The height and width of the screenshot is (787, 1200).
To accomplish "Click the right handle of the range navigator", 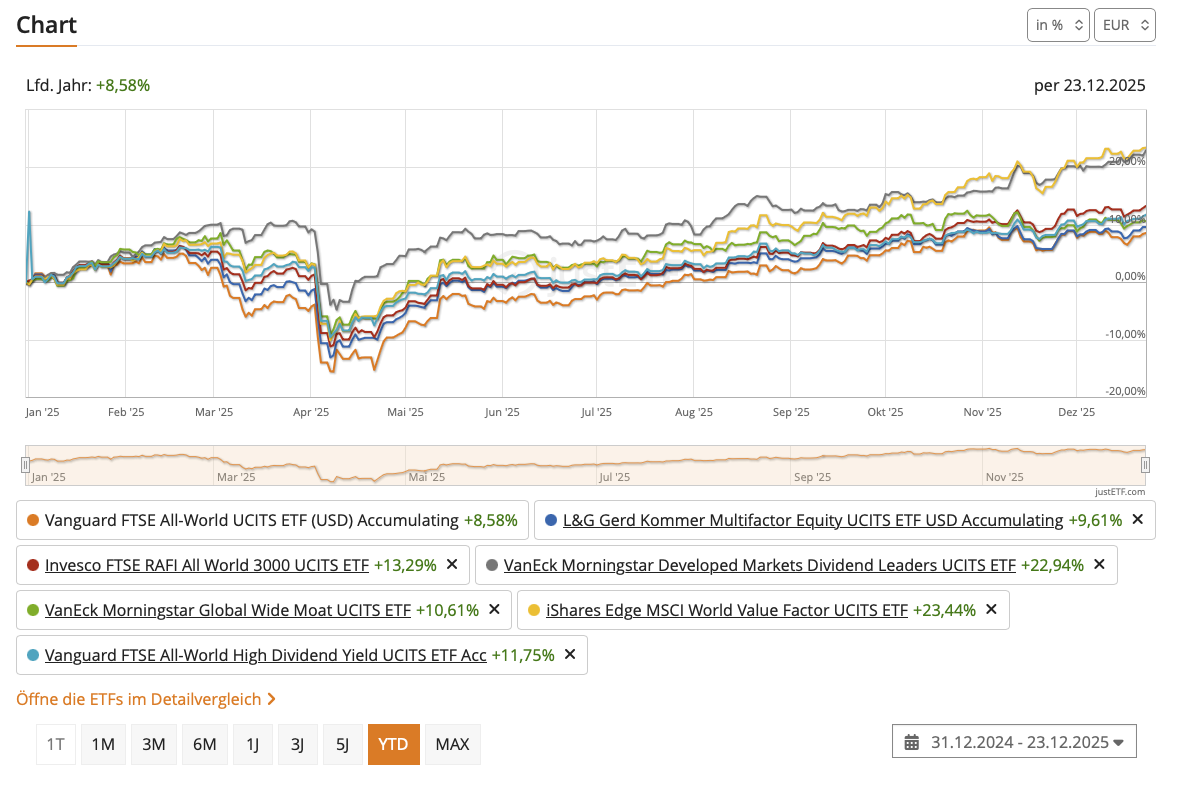I will 1146,464.
